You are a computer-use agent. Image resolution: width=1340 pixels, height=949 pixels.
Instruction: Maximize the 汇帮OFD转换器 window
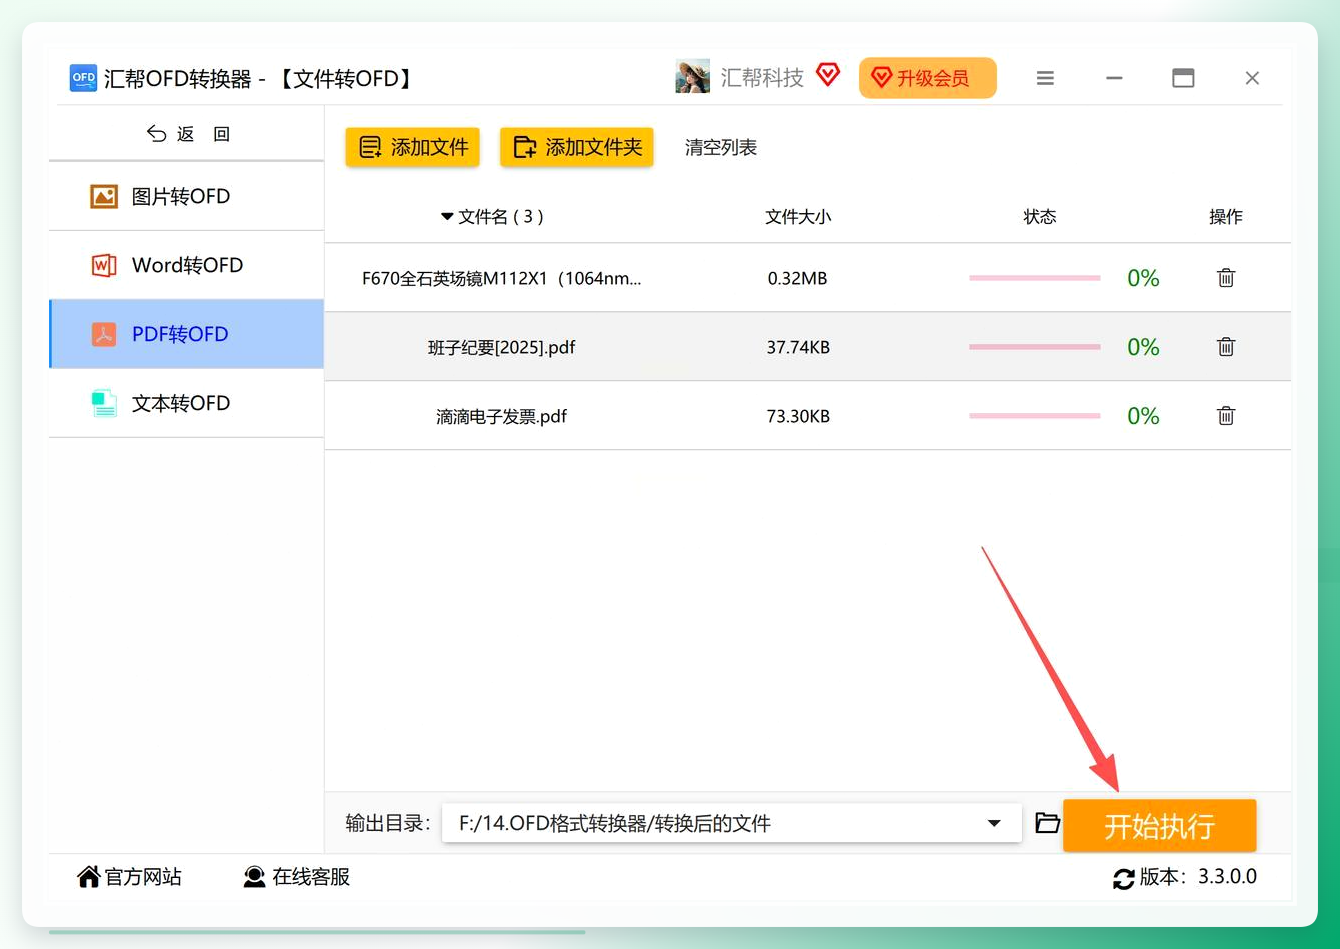1183,78
